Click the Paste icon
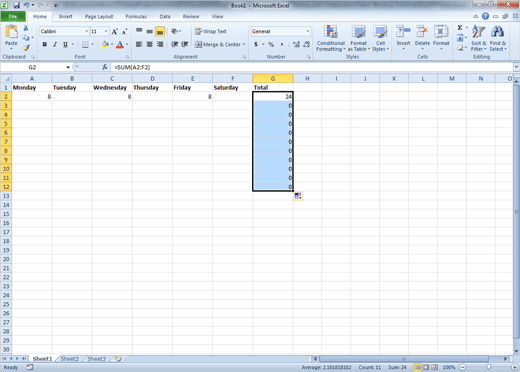The width and height of the screenshot is (520, 372). click(11, 32)
